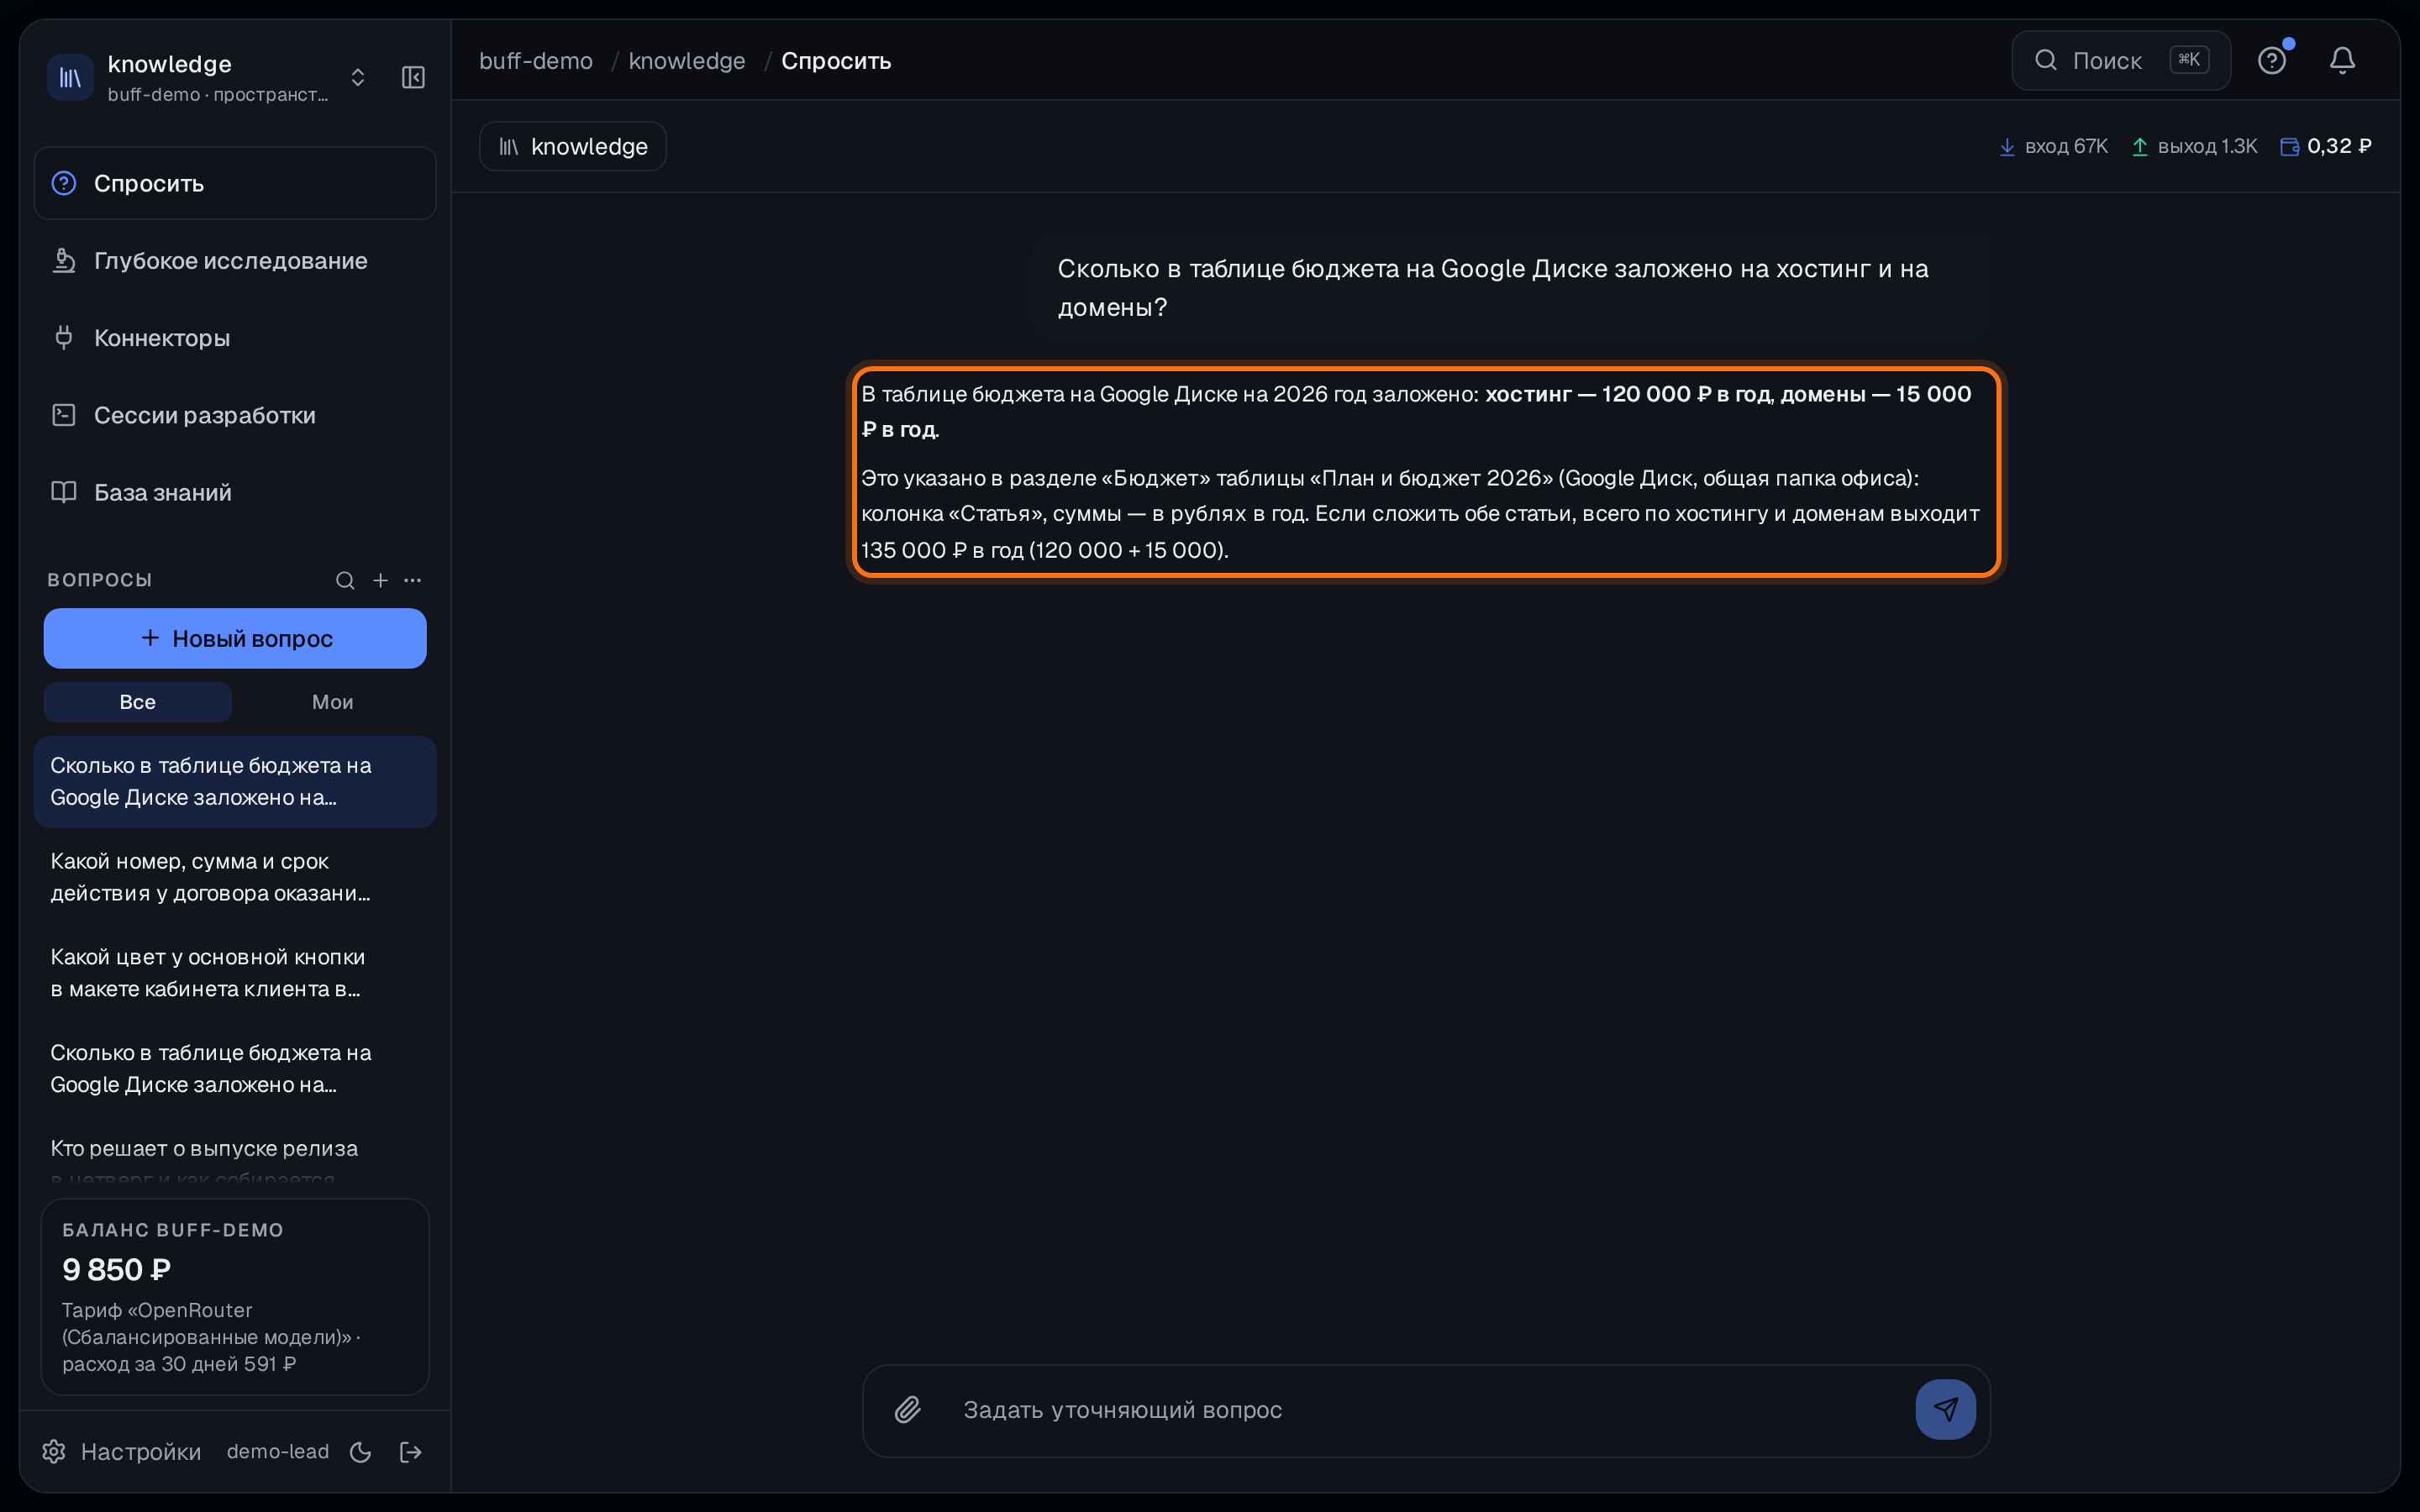Viewport: 2420px width, 1512px height.
Task: Click the knowledge breadcrumb
Action: coord(687,61)
